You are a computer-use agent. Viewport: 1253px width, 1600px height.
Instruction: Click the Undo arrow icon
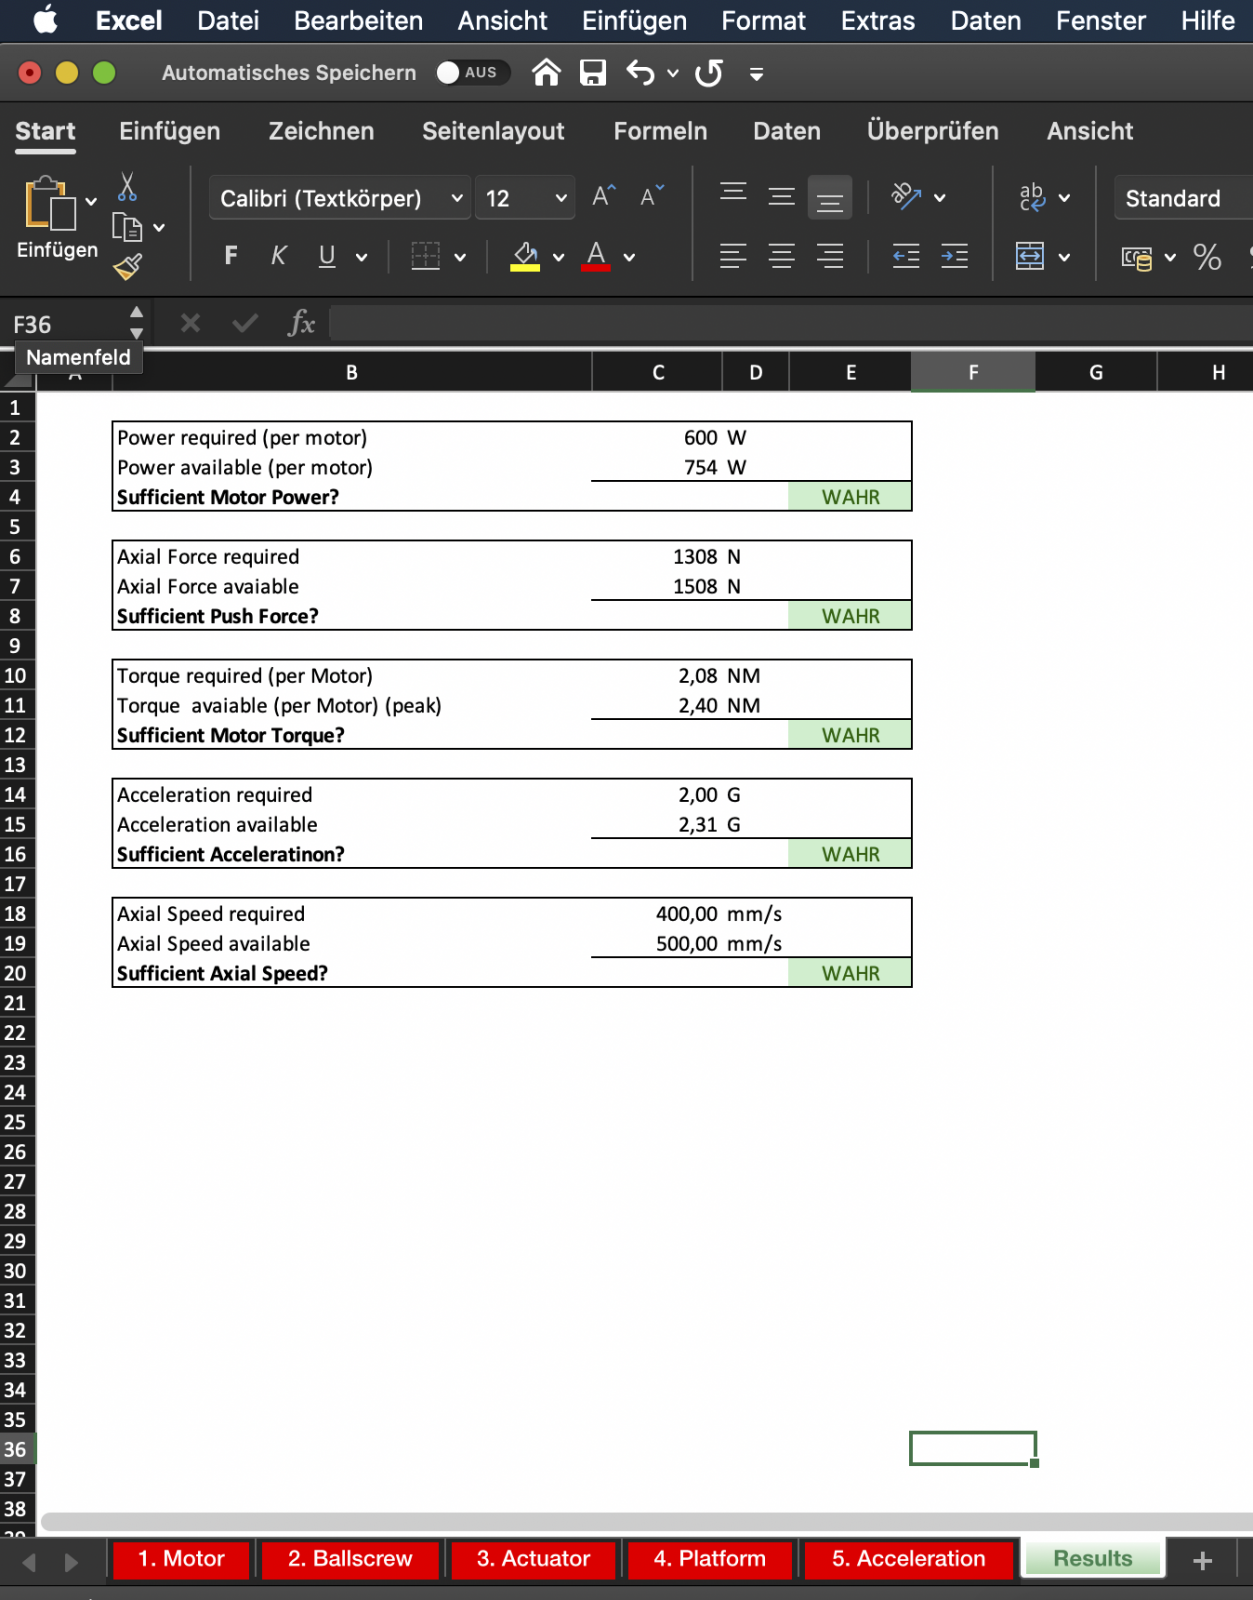coord(640,73)
